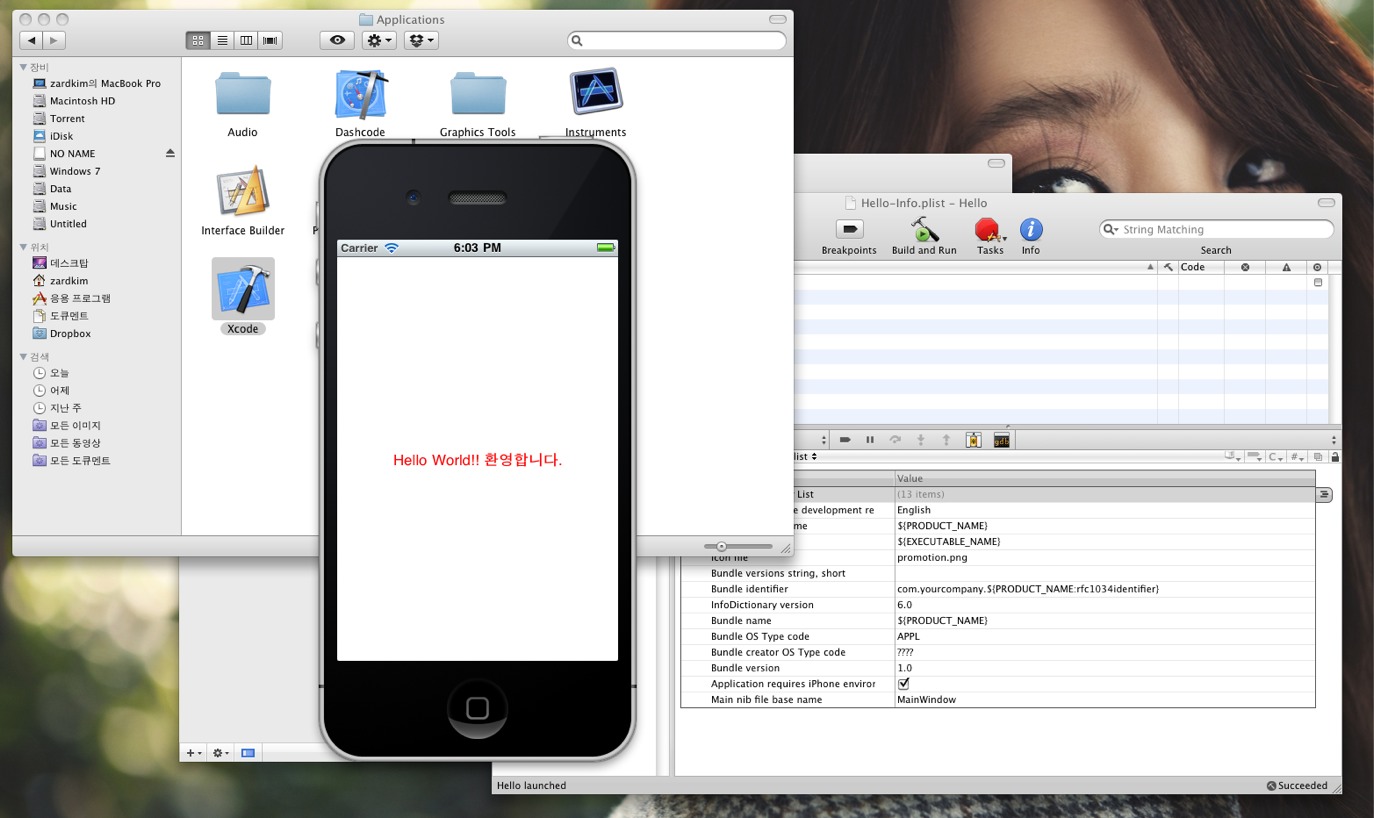Viewport: 1374px width, 818px height.
Task: Toggle the editor lock icon
Action: (x=1334, y=457)
